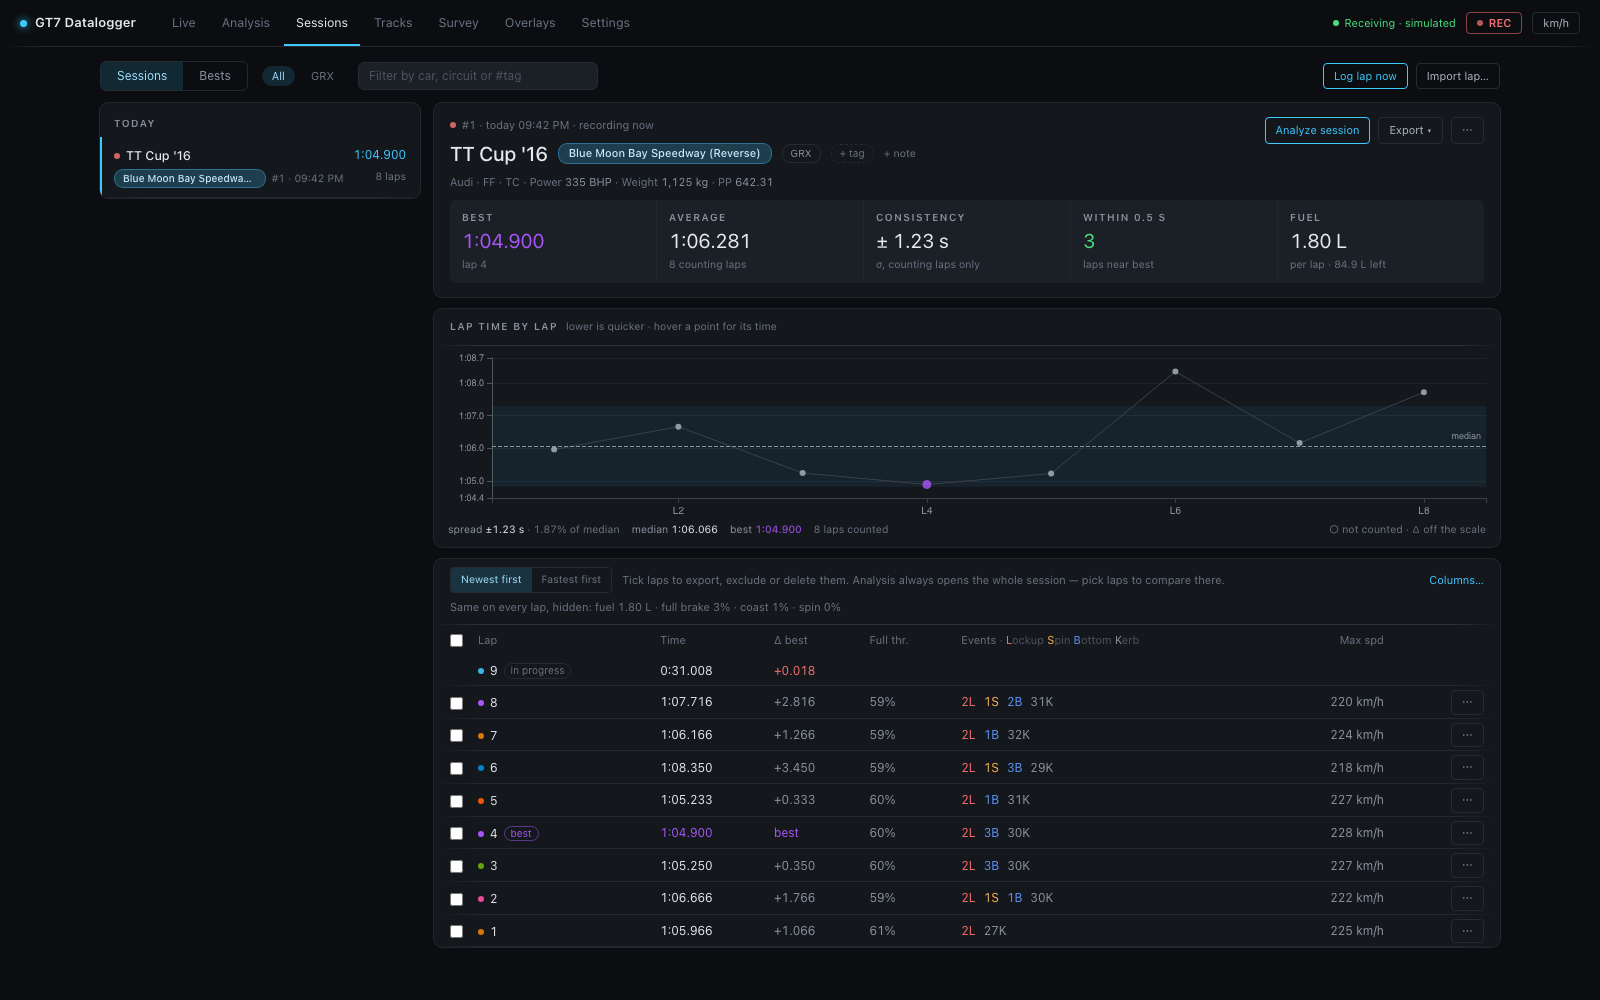The height and width of the screenshot is (1000, 1600).
Task: Filter sessions by GRX class
Action: tap(322, 76)
